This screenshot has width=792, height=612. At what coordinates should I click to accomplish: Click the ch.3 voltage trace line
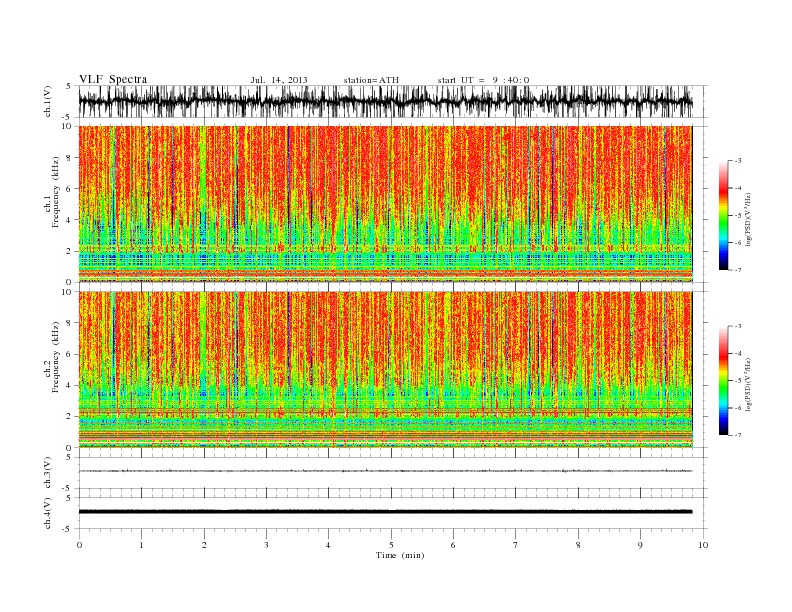click(x=385, y=471)
